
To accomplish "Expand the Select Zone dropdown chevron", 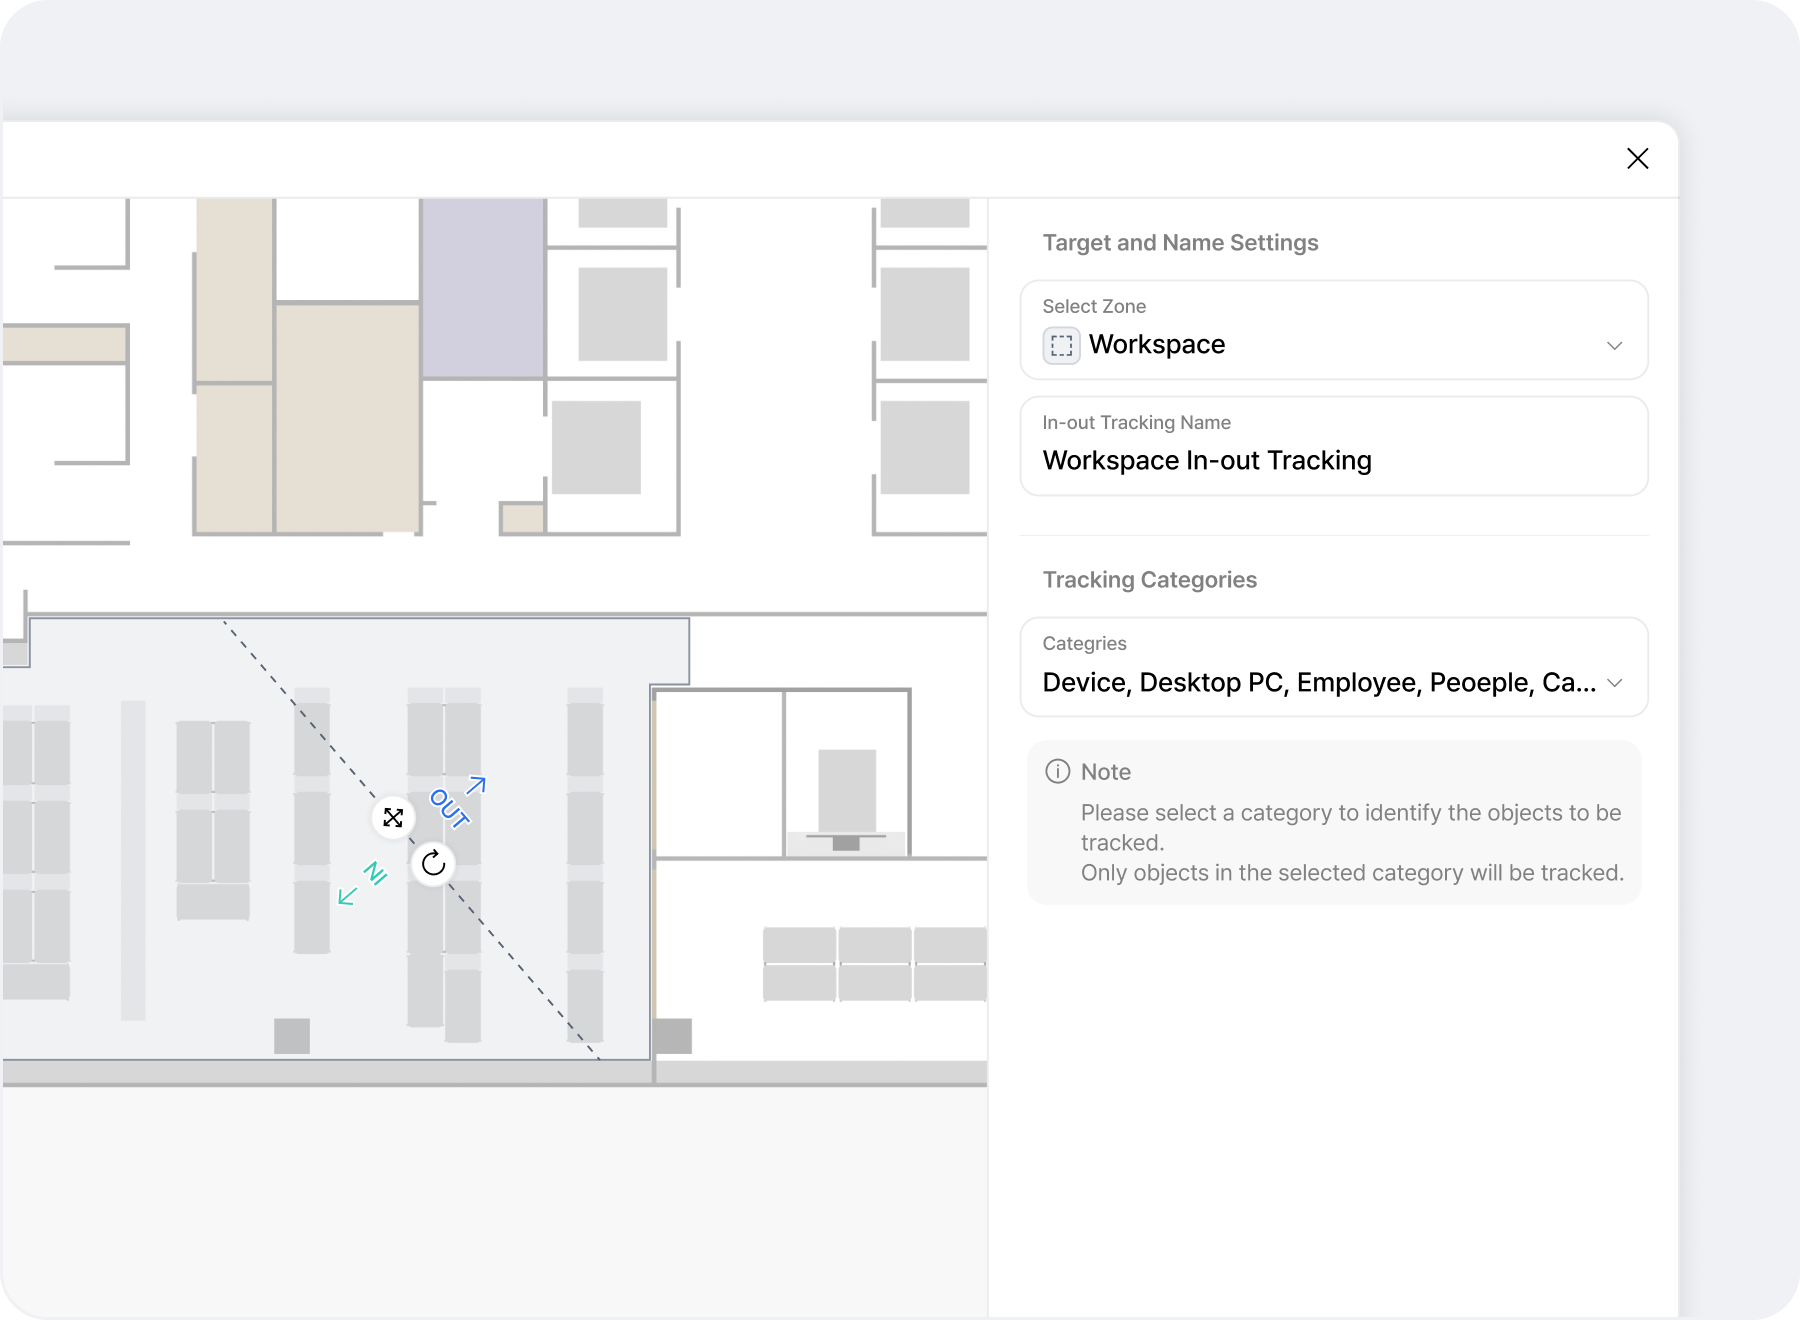I will 1614,346.
